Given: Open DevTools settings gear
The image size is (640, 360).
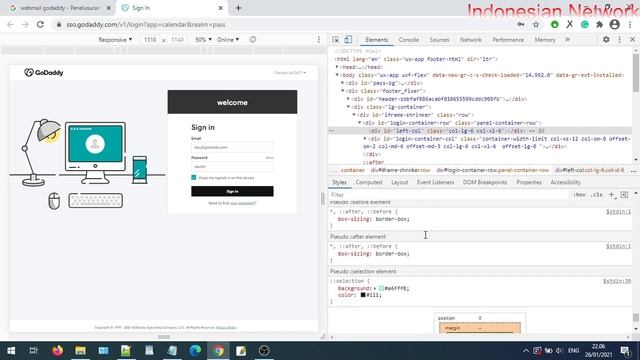Looking at the screenshot, I should [x=606, y=40].
